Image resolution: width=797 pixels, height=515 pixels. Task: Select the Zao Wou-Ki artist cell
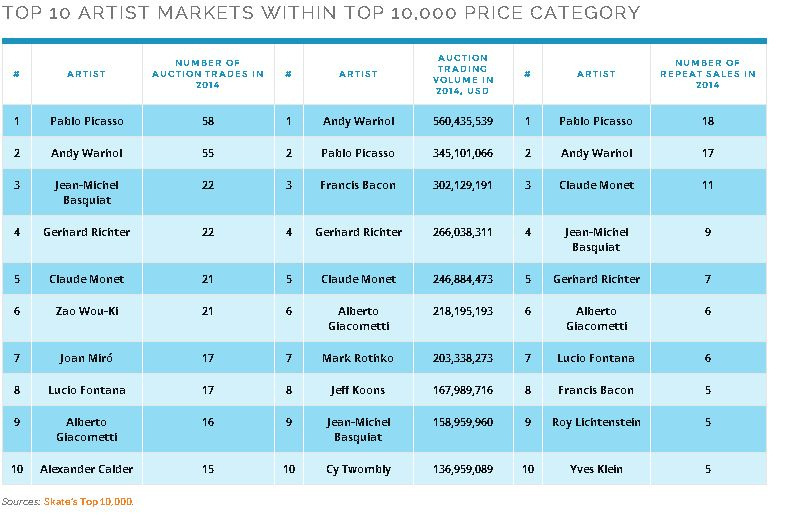[86, 311]
